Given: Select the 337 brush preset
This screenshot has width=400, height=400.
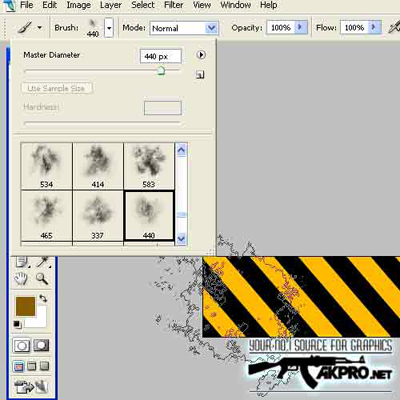Looking at the screenshot, I should [98, 216].
